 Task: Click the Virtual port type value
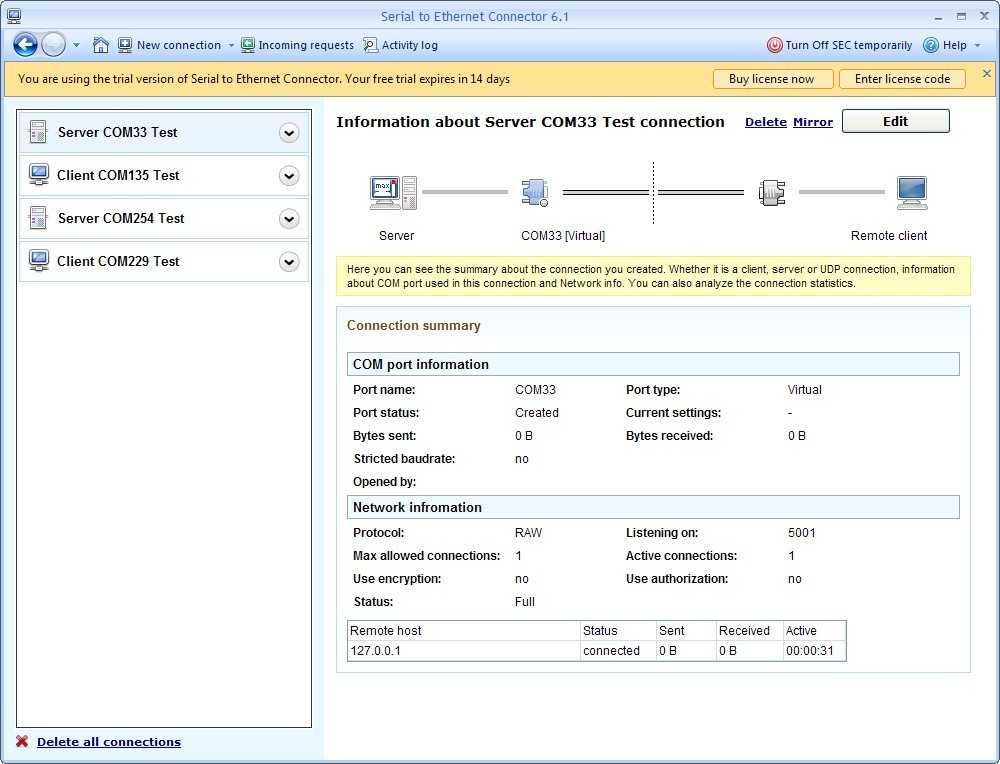point(804,390)
